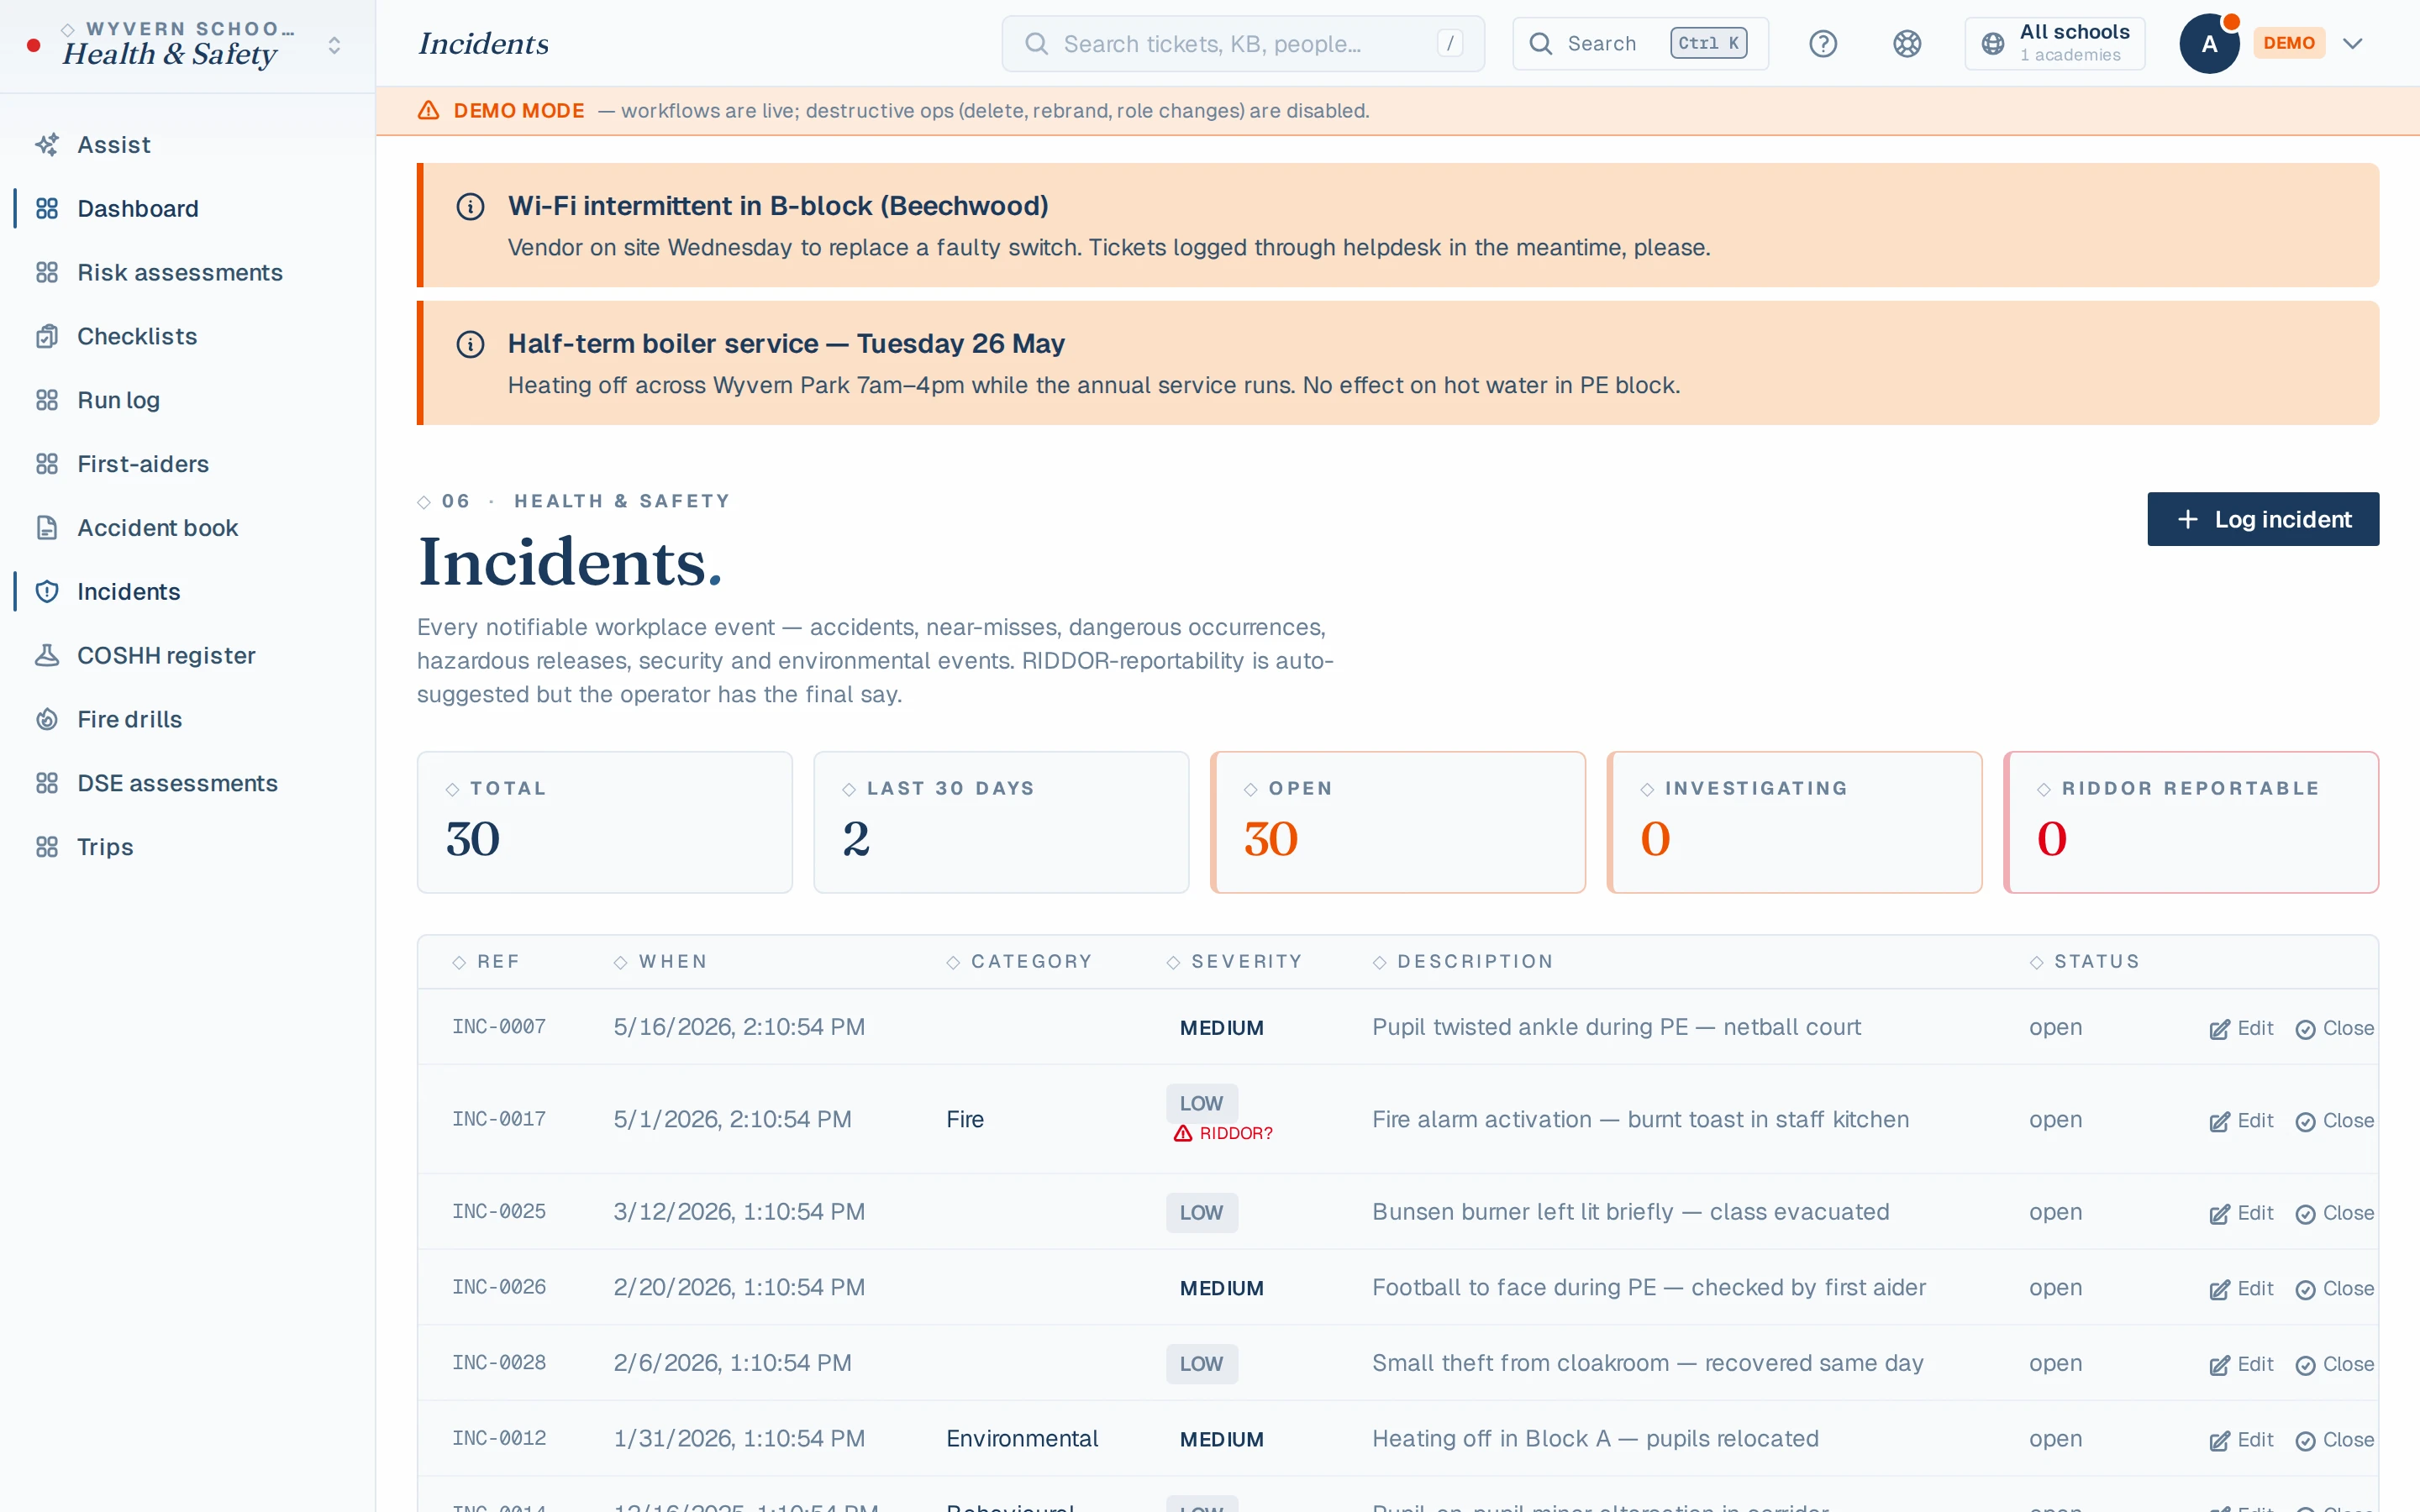Close incident INC-0025

click(x=2335, y=1213)
